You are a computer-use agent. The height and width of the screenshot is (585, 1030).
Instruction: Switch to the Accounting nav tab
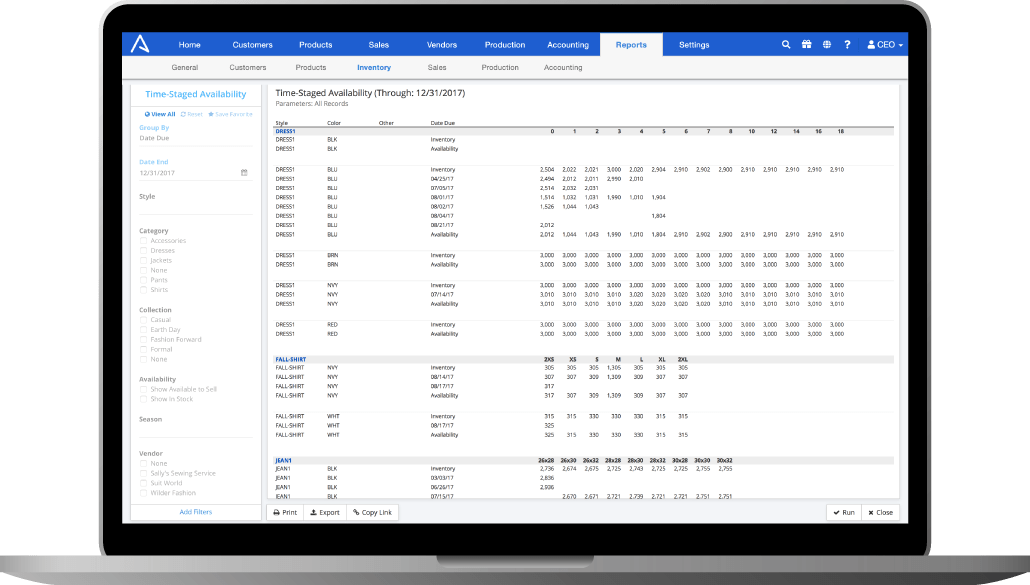pyautogui.click(x=567, y=44)
